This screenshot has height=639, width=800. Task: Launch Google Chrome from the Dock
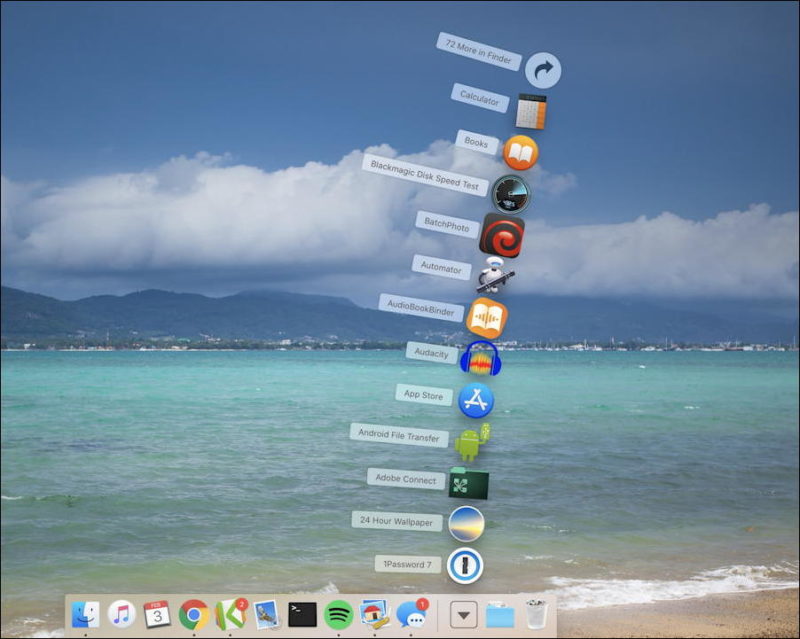(x=196, y=615)
